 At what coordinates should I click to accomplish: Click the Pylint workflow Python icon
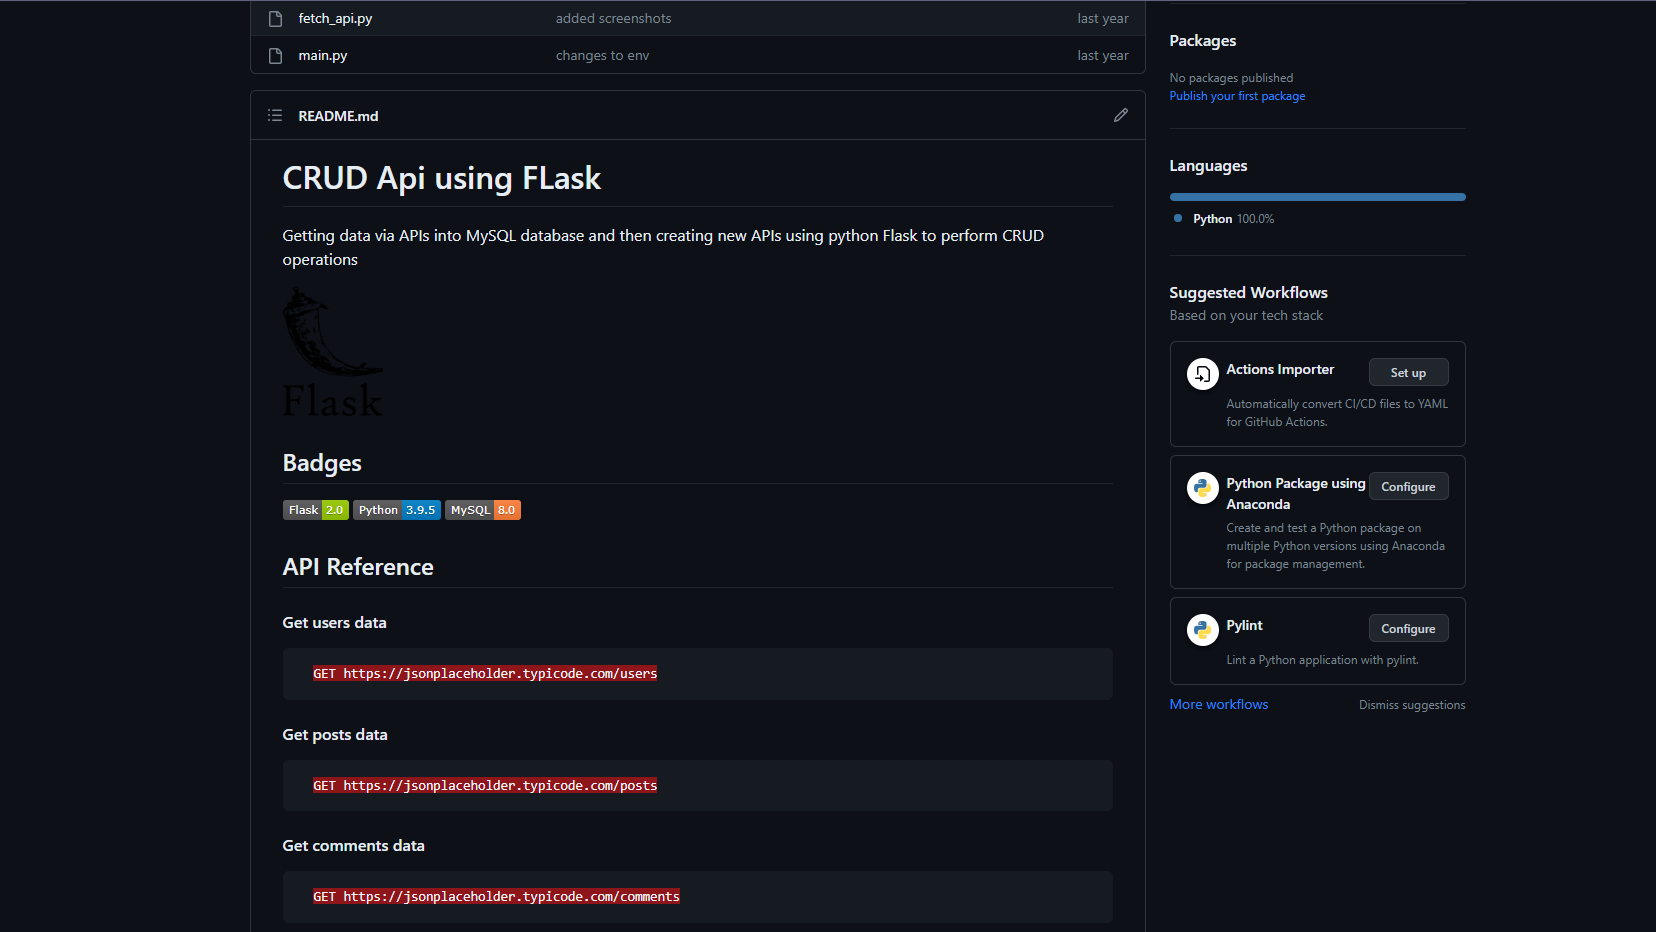[1202, 630]
